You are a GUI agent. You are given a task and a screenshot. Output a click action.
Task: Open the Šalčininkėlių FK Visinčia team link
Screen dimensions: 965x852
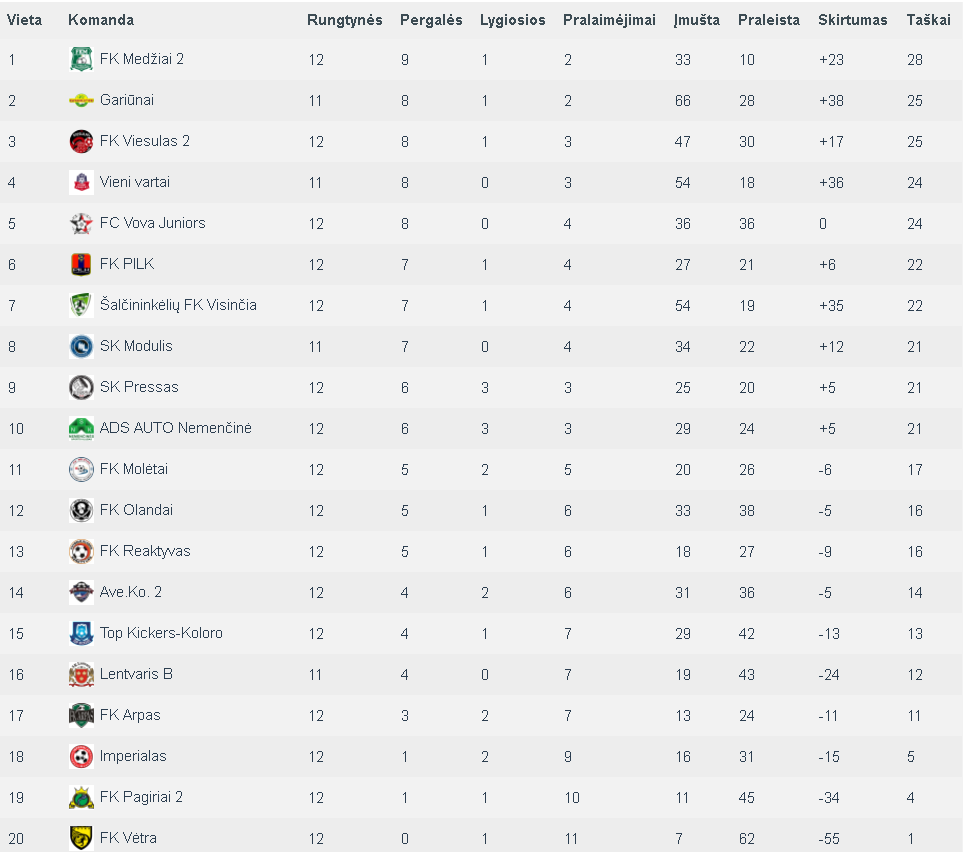point(178,305)
